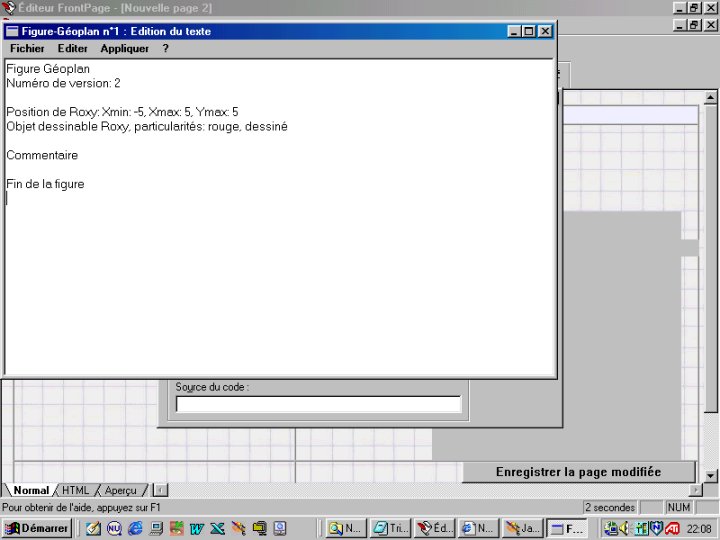The width and height of the screenshot is (720, 540).
Task: Switch to the 'Éd...' FrontPage taskbar button
Action: (x=434, y=529)
